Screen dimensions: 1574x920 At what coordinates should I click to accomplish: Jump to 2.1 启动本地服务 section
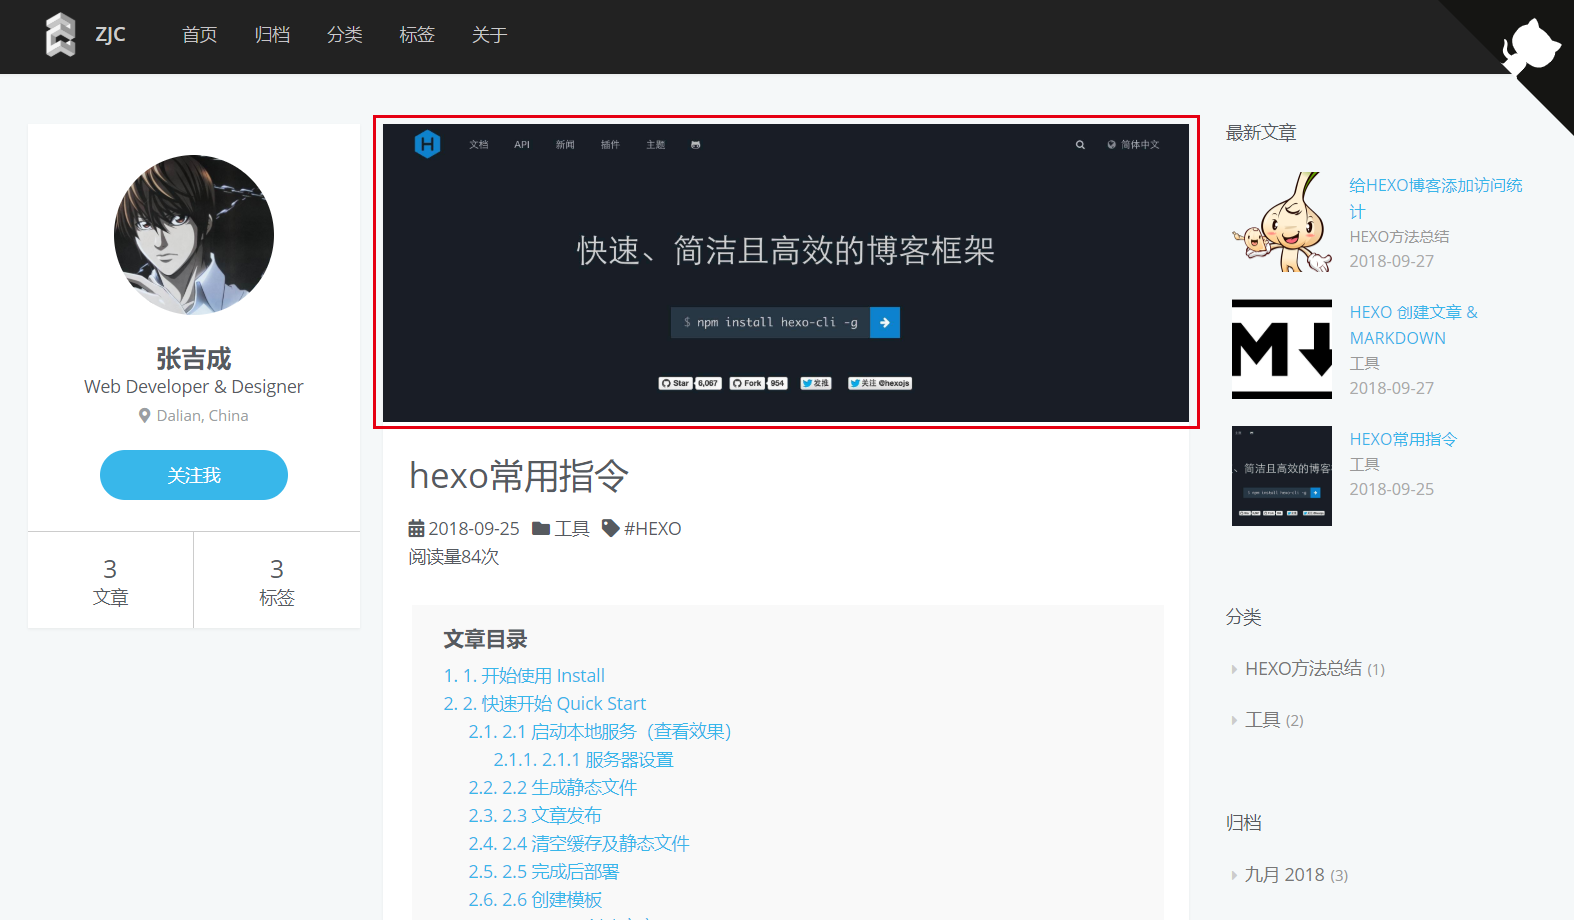600,731
